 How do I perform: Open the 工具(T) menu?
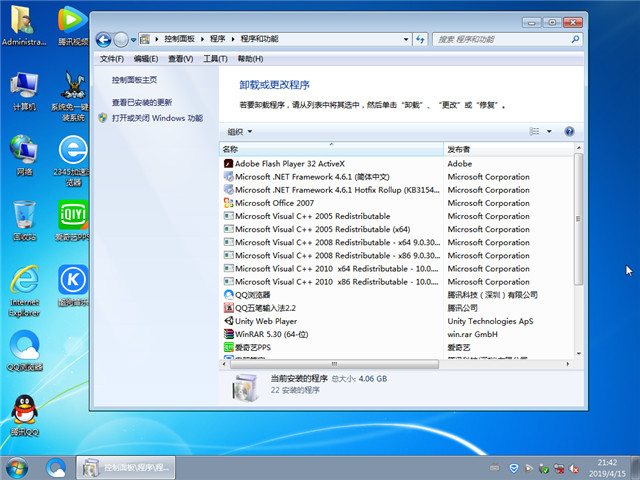[x=215, y=59]
